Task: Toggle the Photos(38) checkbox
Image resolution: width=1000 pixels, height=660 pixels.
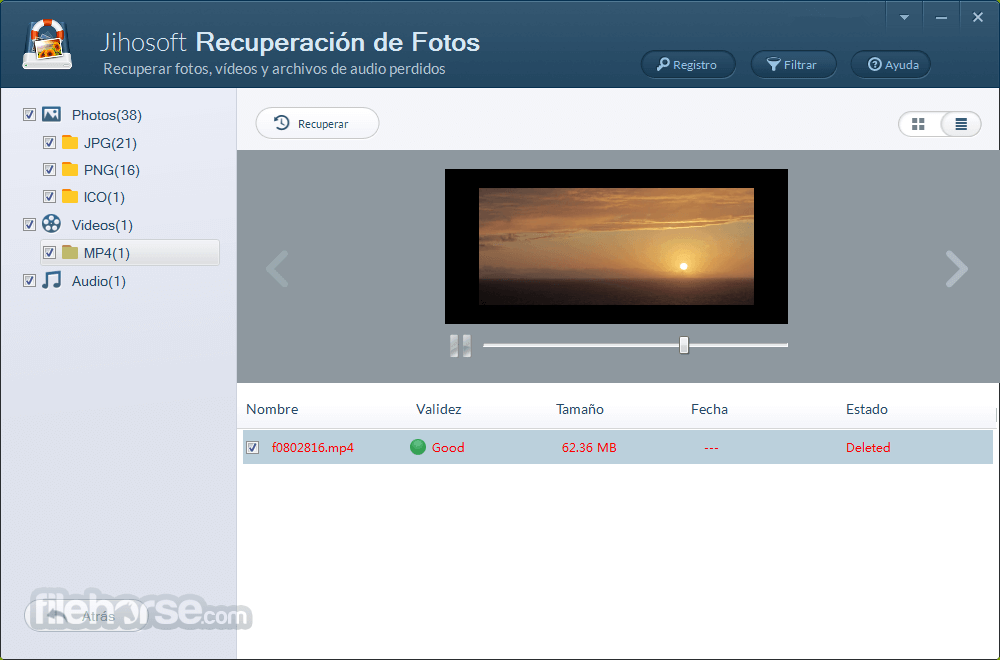Action: 29,115
